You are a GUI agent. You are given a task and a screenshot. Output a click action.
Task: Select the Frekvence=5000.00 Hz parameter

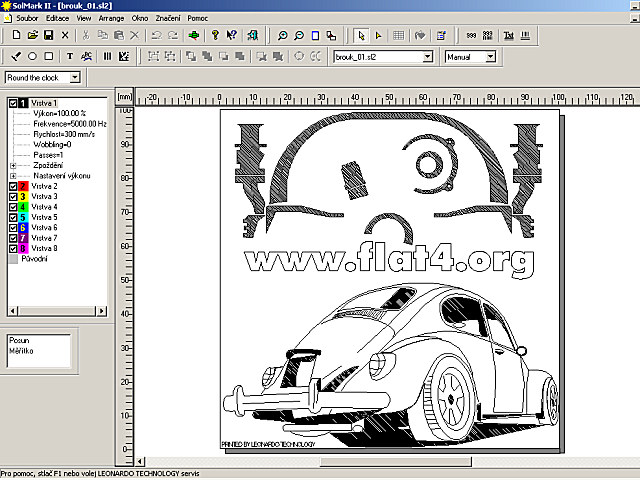pos(70,124)
